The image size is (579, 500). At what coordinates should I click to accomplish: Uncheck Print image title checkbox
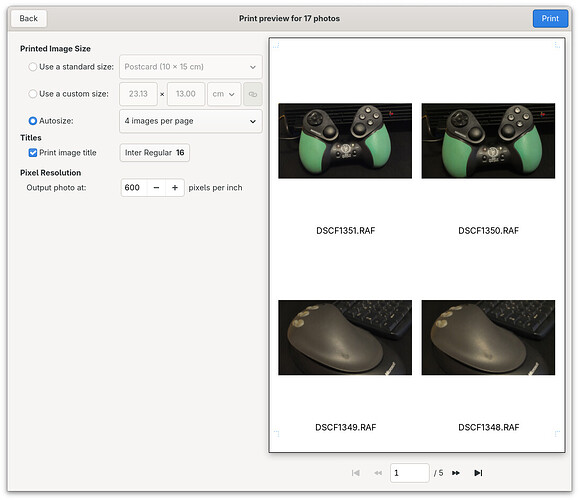pyautogui.click(x=33, y=153)
